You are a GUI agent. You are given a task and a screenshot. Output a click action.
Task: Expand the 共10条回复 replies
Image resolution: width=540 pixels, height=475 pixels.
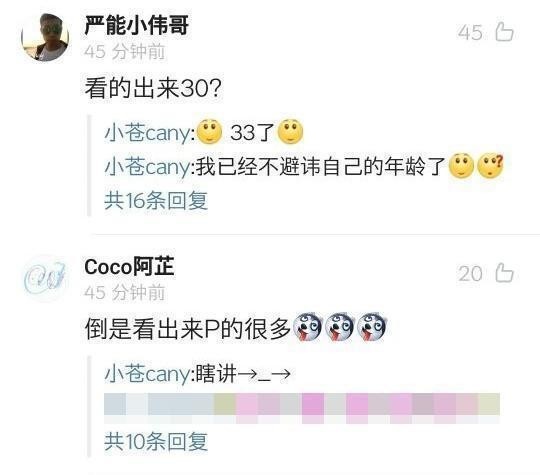(x=156, y=442)
